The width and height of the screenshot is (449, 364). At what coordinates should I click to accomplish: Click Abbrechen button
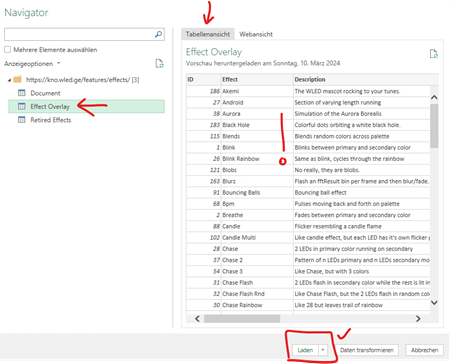tap(424, 350)
